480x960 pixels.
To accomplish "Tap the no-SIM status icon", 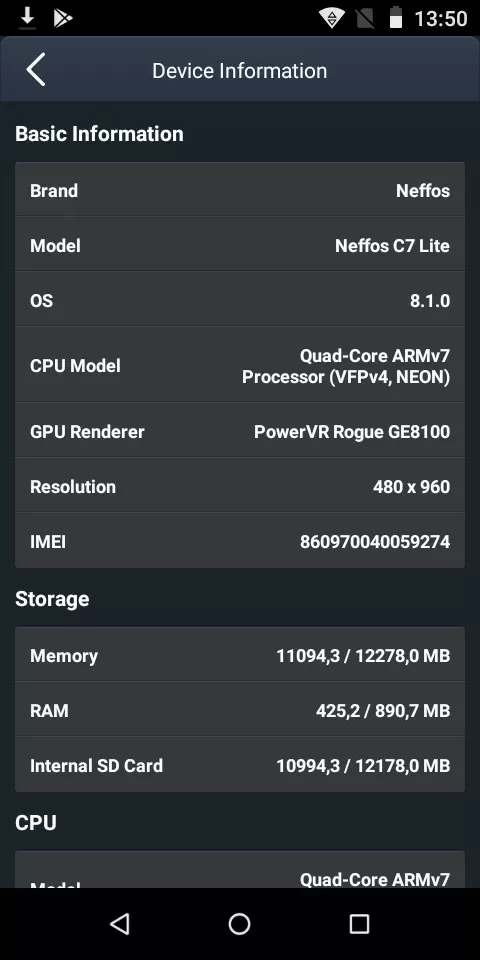I will tap(365, 18).
